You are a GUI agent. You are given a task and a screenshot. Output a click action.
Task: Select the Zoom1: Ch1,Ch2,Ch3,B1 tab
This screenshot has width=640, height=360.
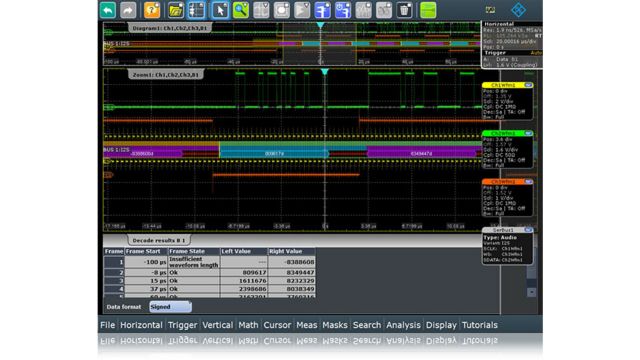[166, 75]
